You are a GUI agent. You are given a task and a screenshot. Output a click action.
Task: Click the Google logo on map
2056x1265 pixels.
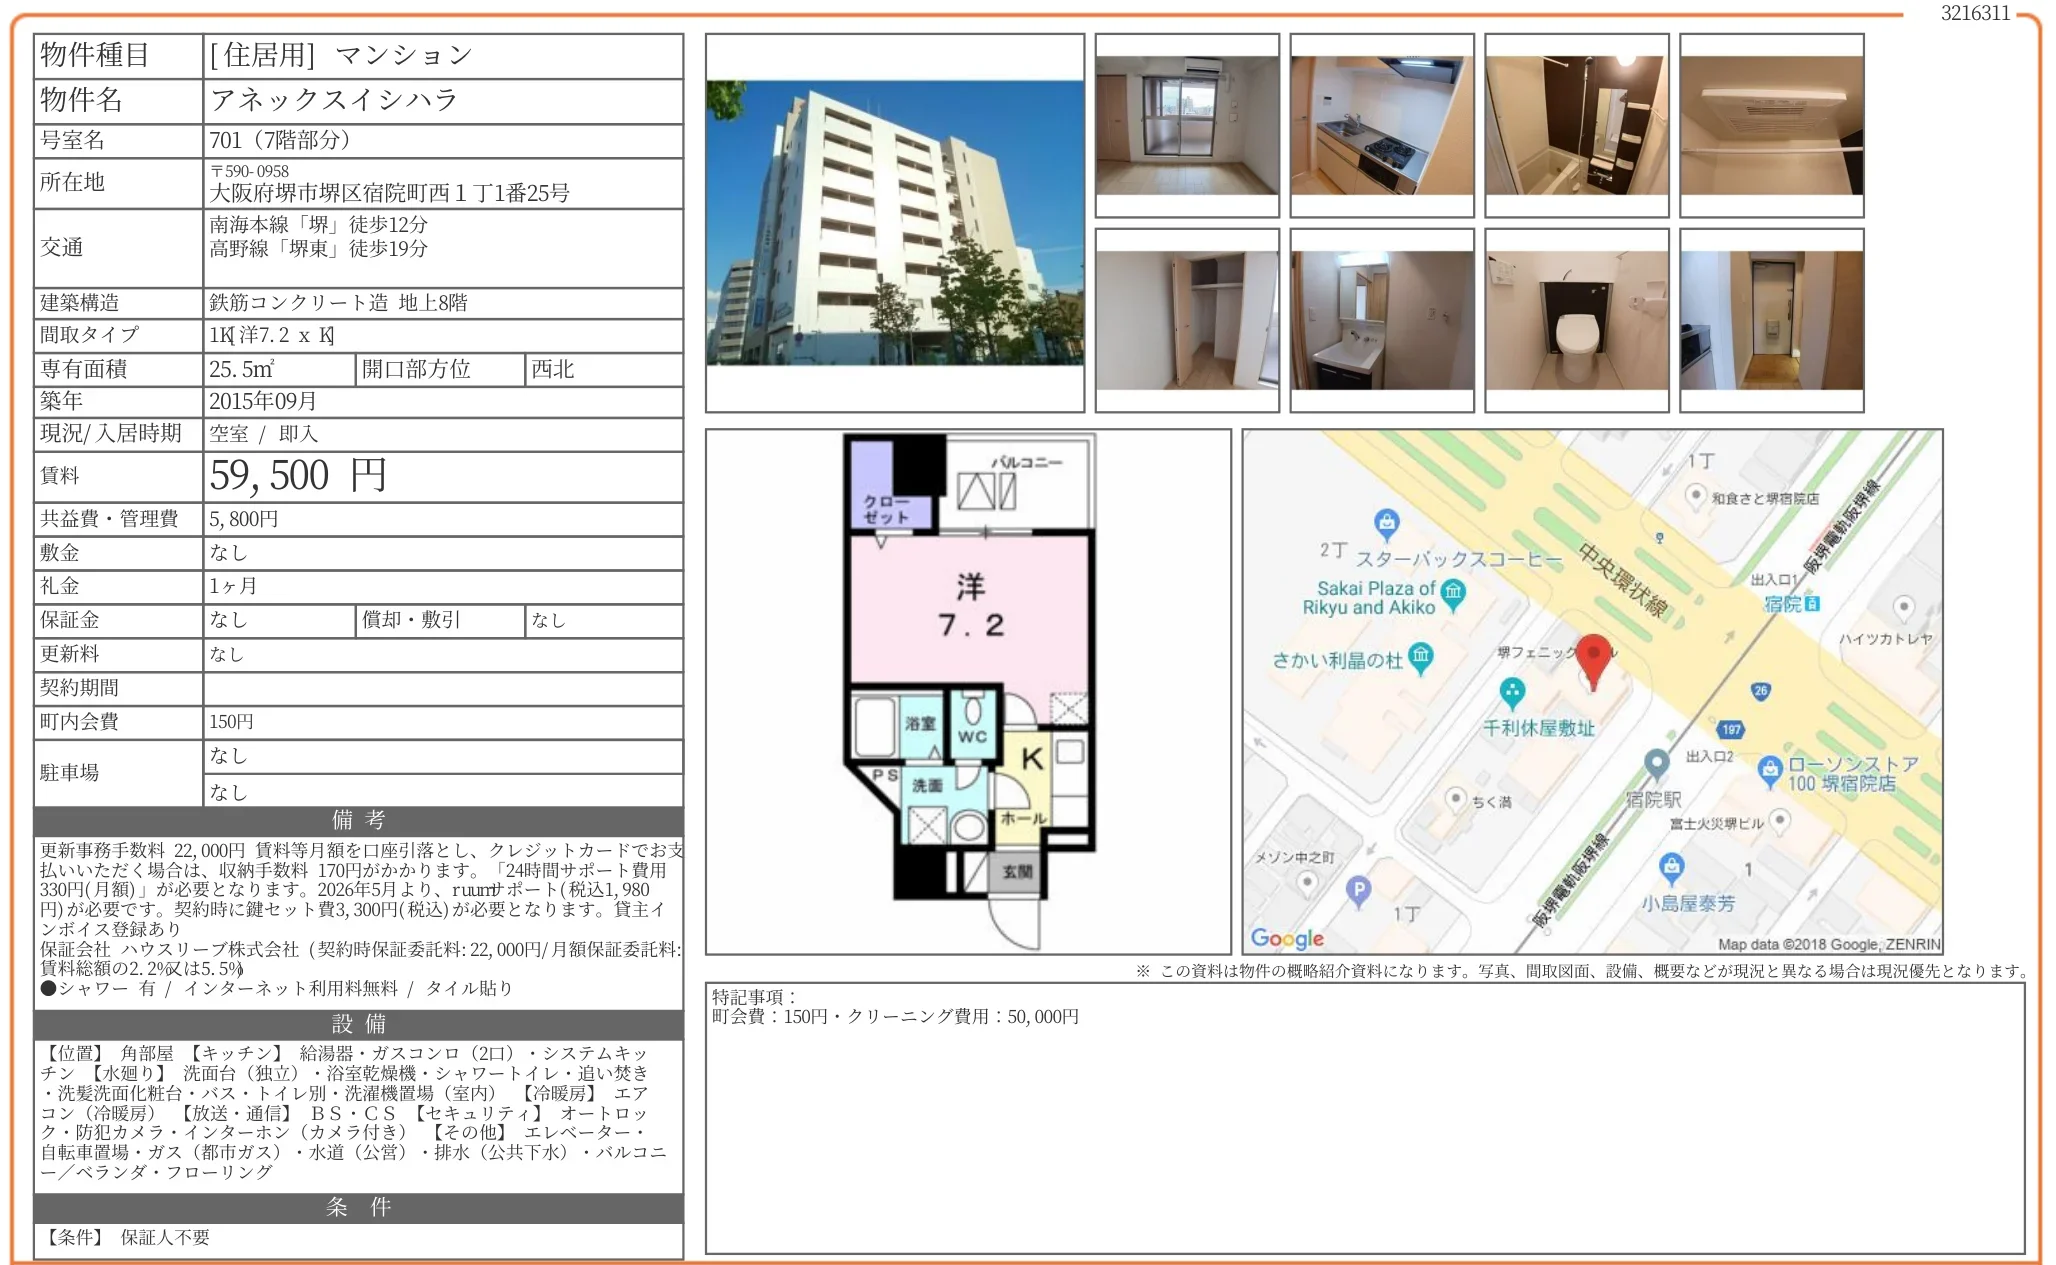(1287, 938)
